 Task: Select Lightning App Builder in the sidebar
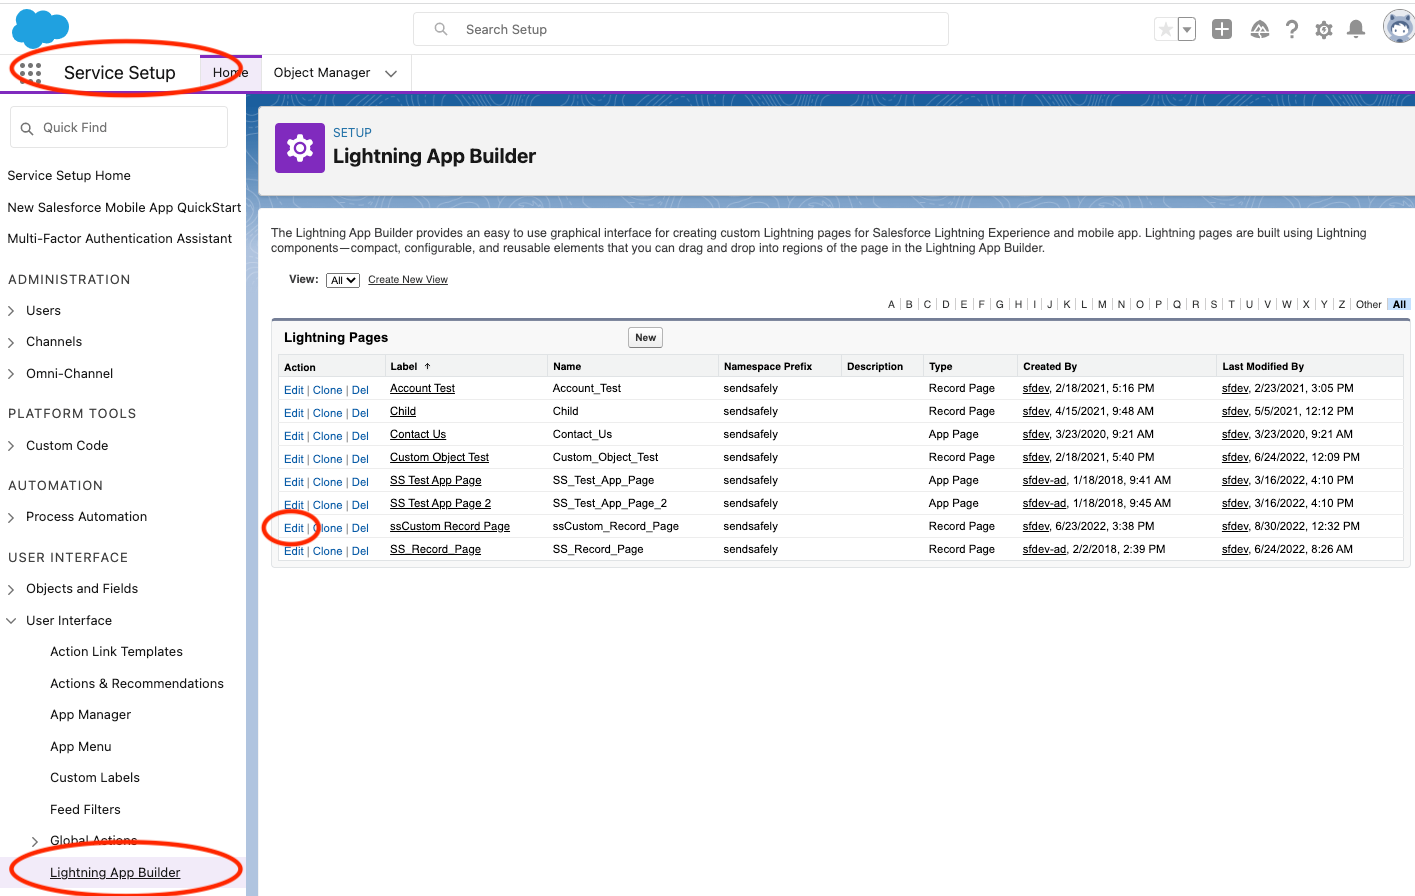click(x=115, y=873)
